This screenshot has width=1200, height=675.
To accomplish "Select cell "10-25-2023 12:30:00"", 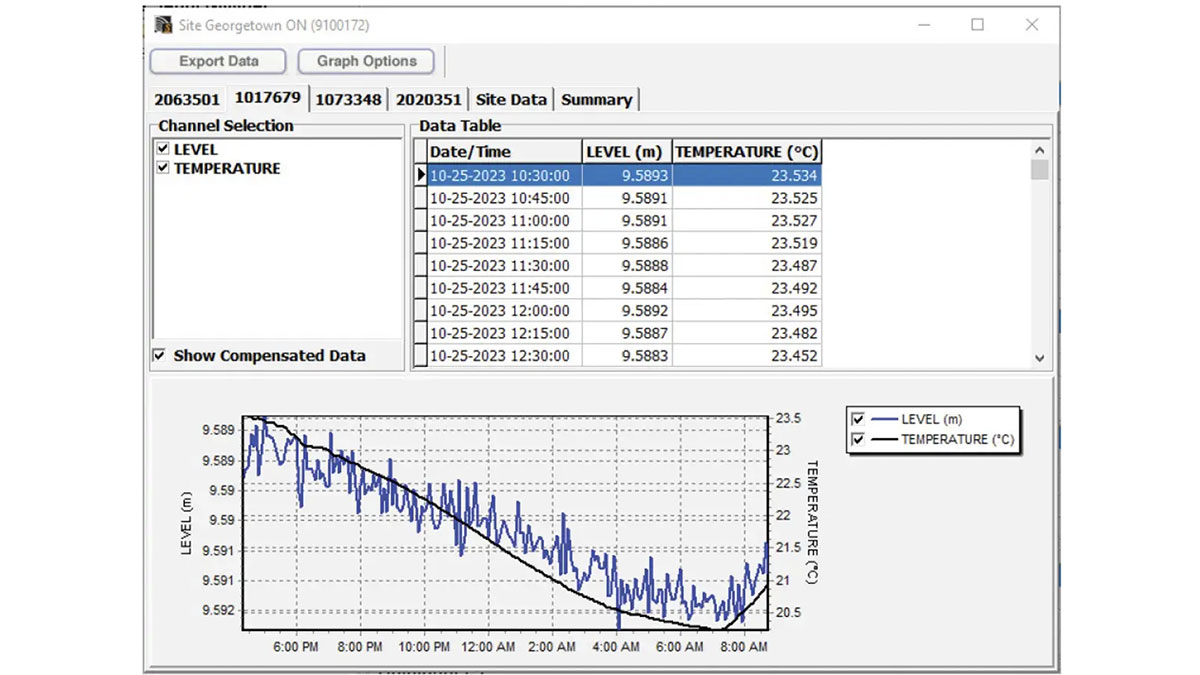I will [x=504, y=355].
